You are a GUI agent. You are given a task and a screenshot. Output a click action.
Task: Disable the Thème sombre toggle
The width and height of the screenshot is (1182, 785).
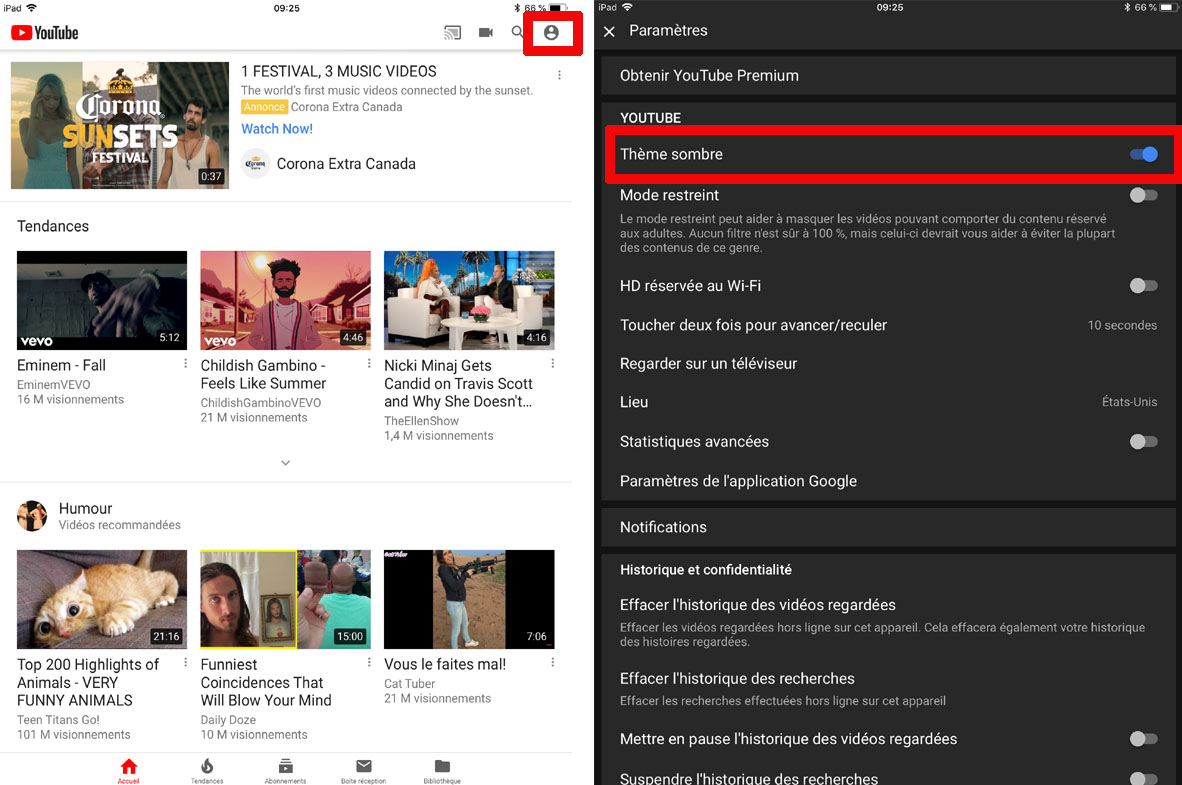[x=1143, y=155]
